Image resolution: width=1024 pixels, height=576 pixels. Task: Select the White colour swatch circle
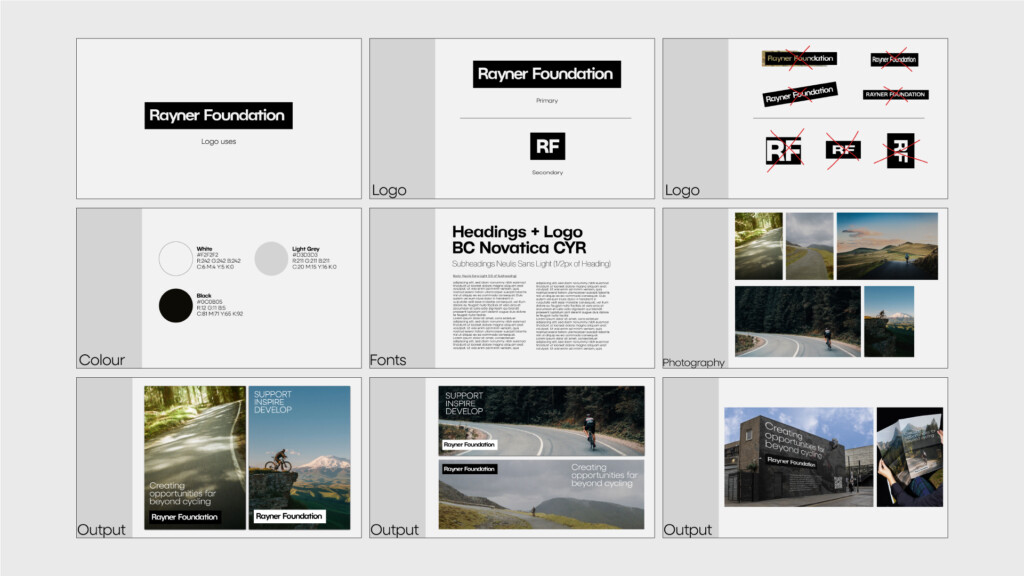point(176,258)
